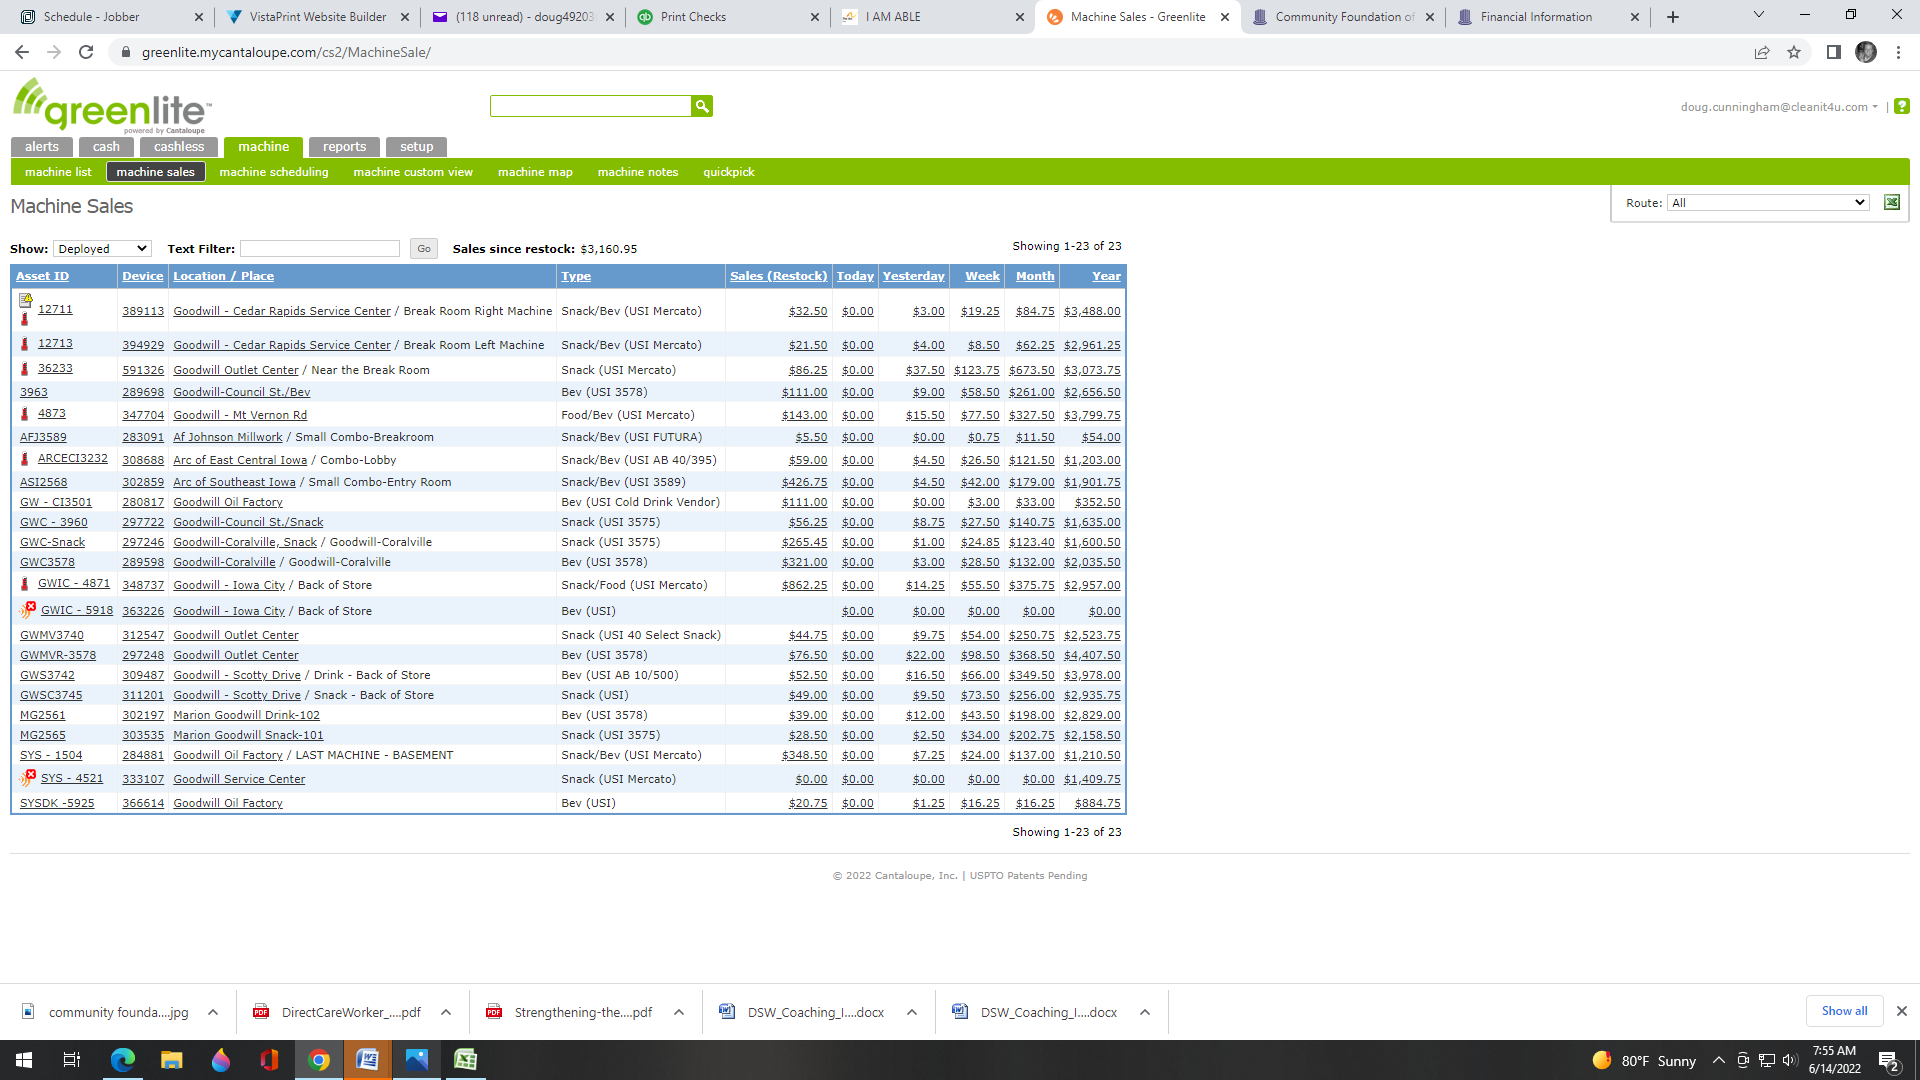
Task: Click Show all downloads button
Action: coord(1844,1011)
